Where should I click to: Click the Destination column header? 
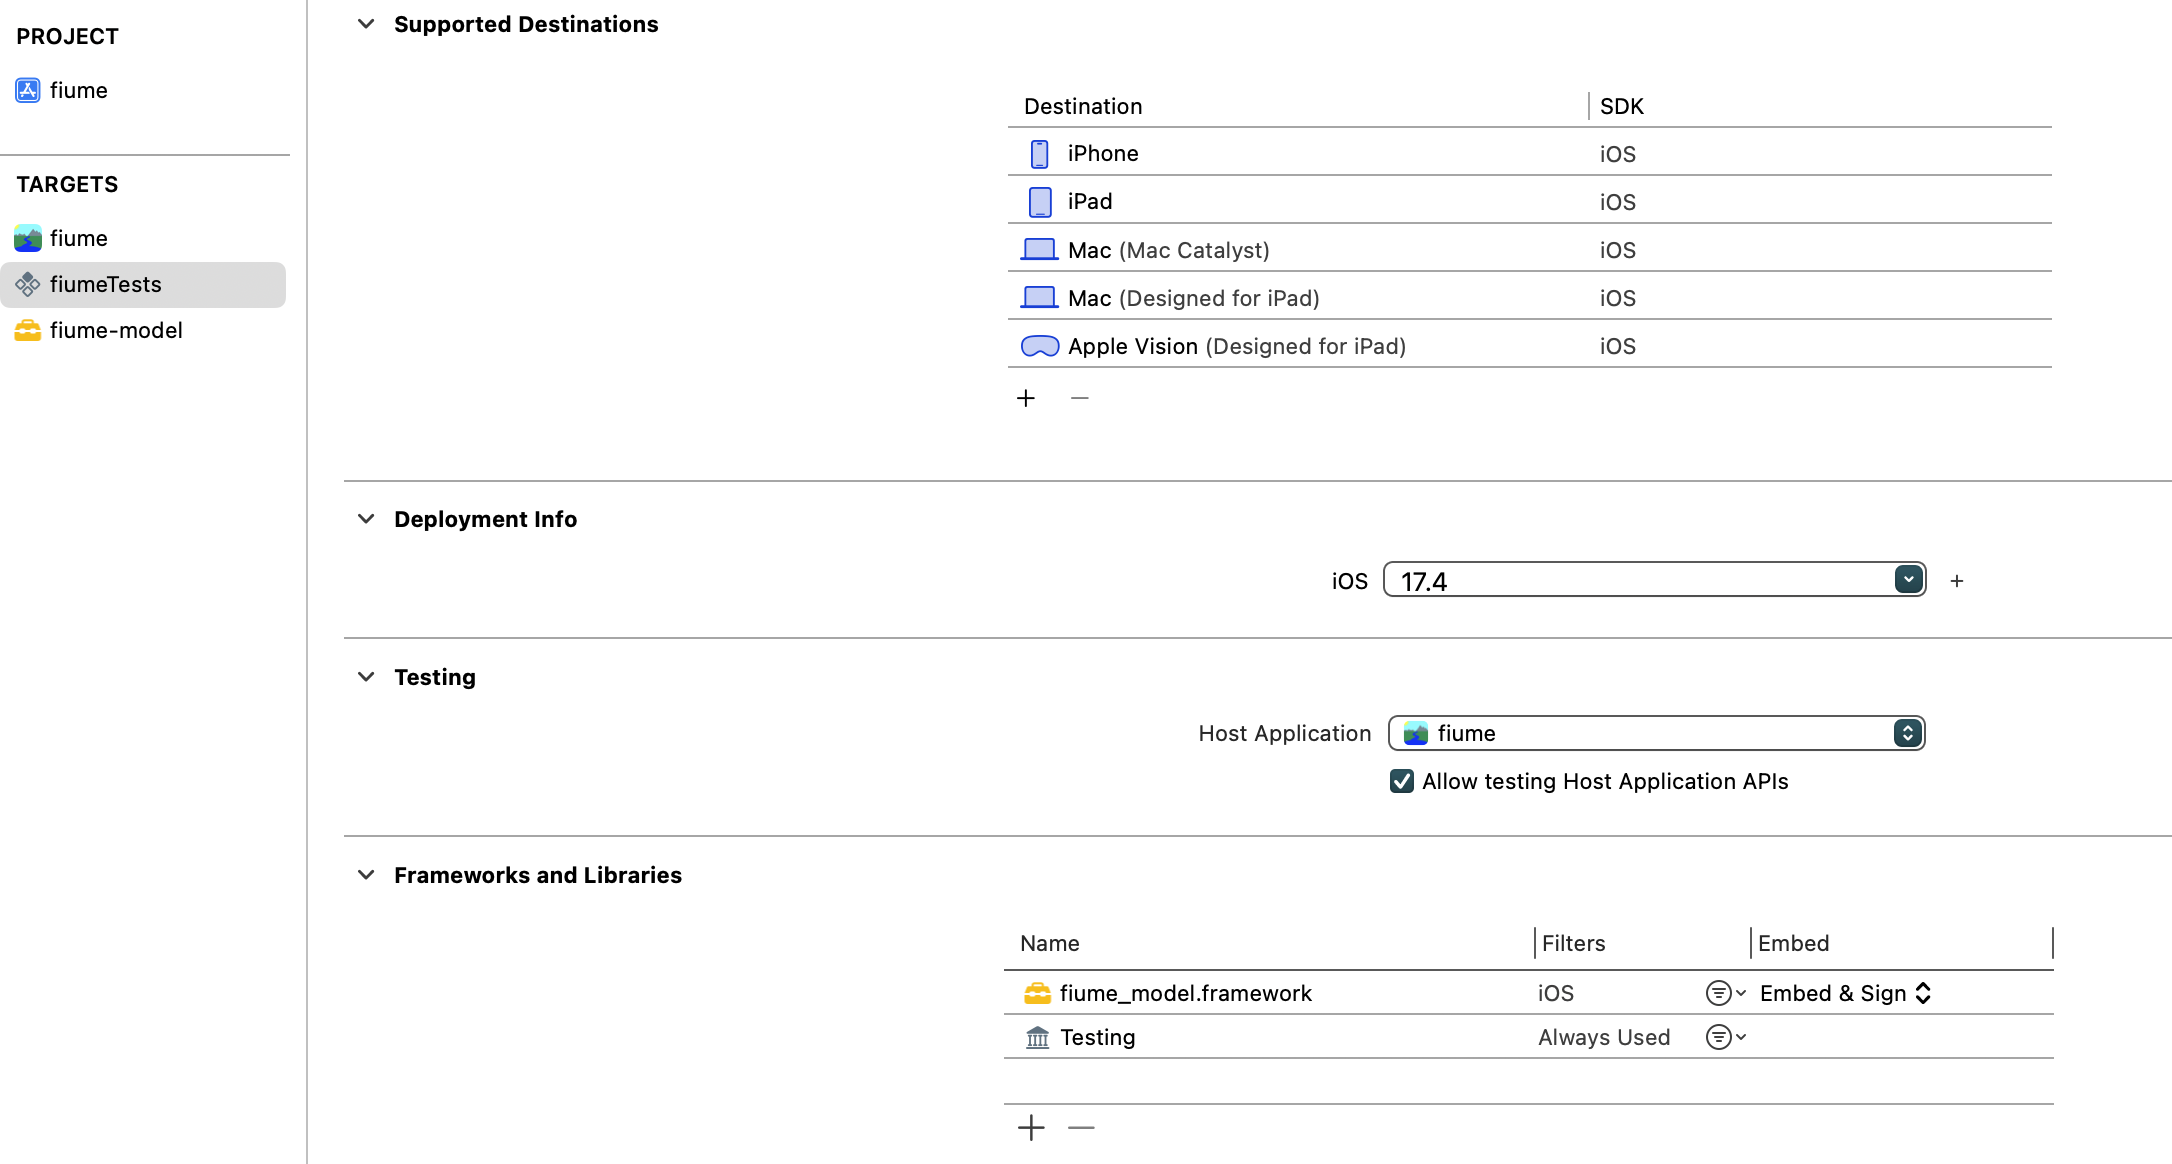click(1083, 106)
